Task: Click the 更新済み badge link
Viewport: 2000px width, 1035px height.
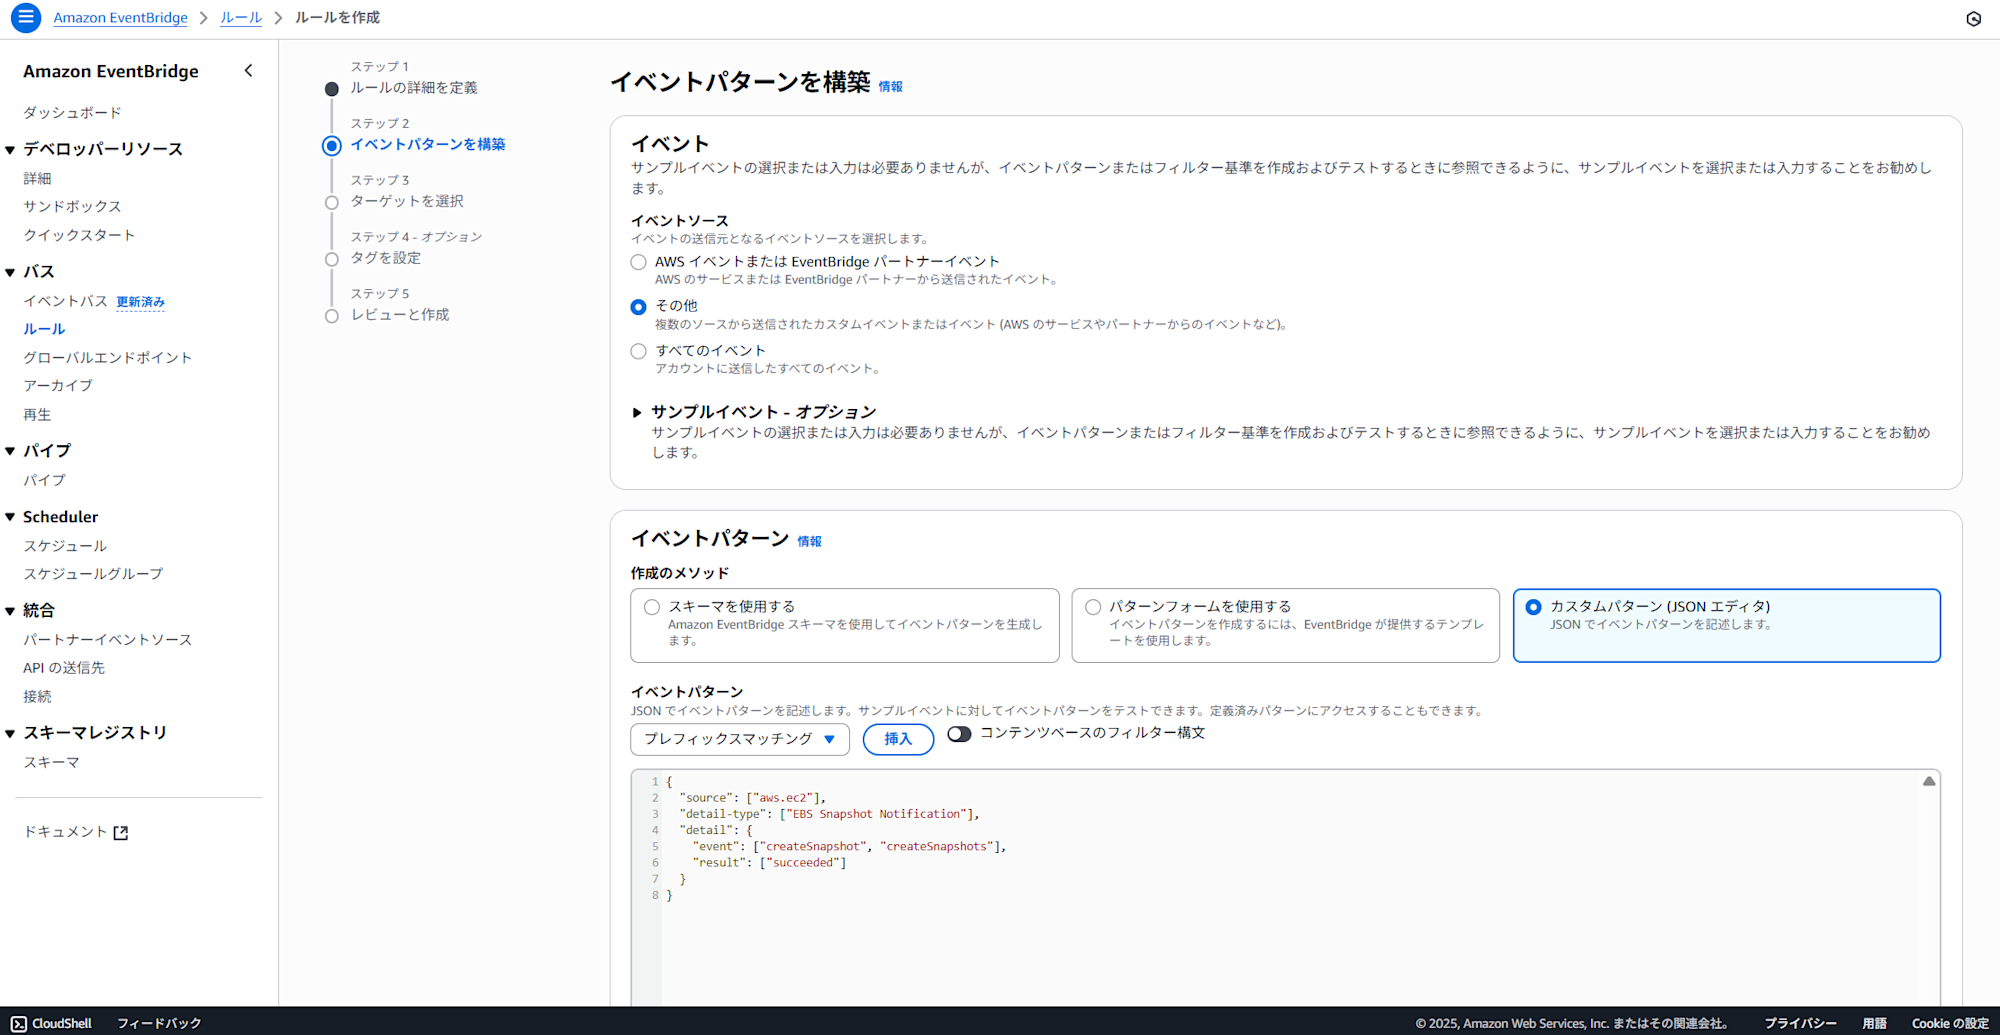Action: point(140,302)
